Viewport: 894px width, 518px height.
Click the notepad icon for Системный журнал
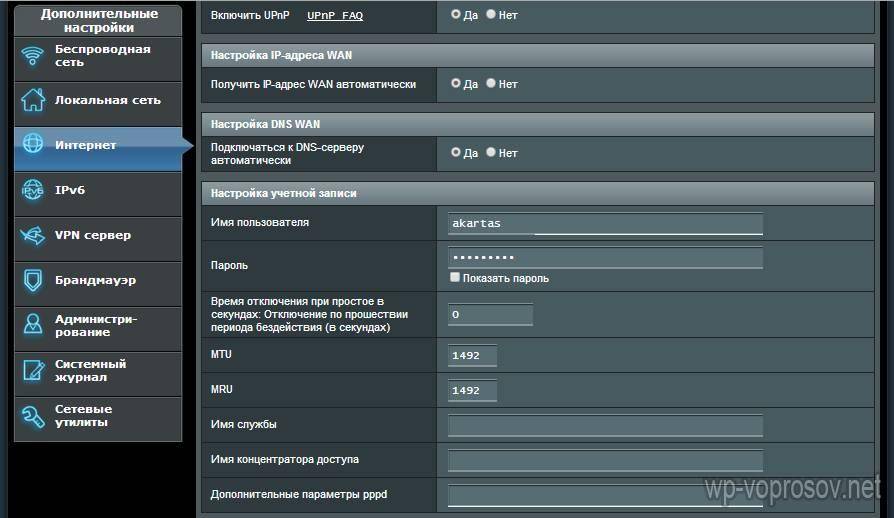coord(33,371)
